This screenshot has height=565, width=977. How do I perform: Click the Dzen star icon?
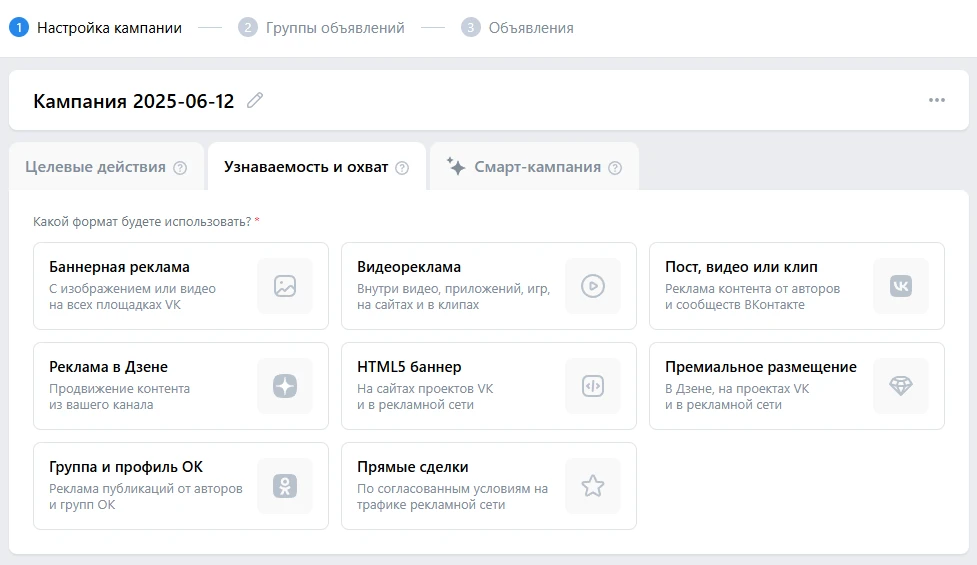tap(285, 386)
